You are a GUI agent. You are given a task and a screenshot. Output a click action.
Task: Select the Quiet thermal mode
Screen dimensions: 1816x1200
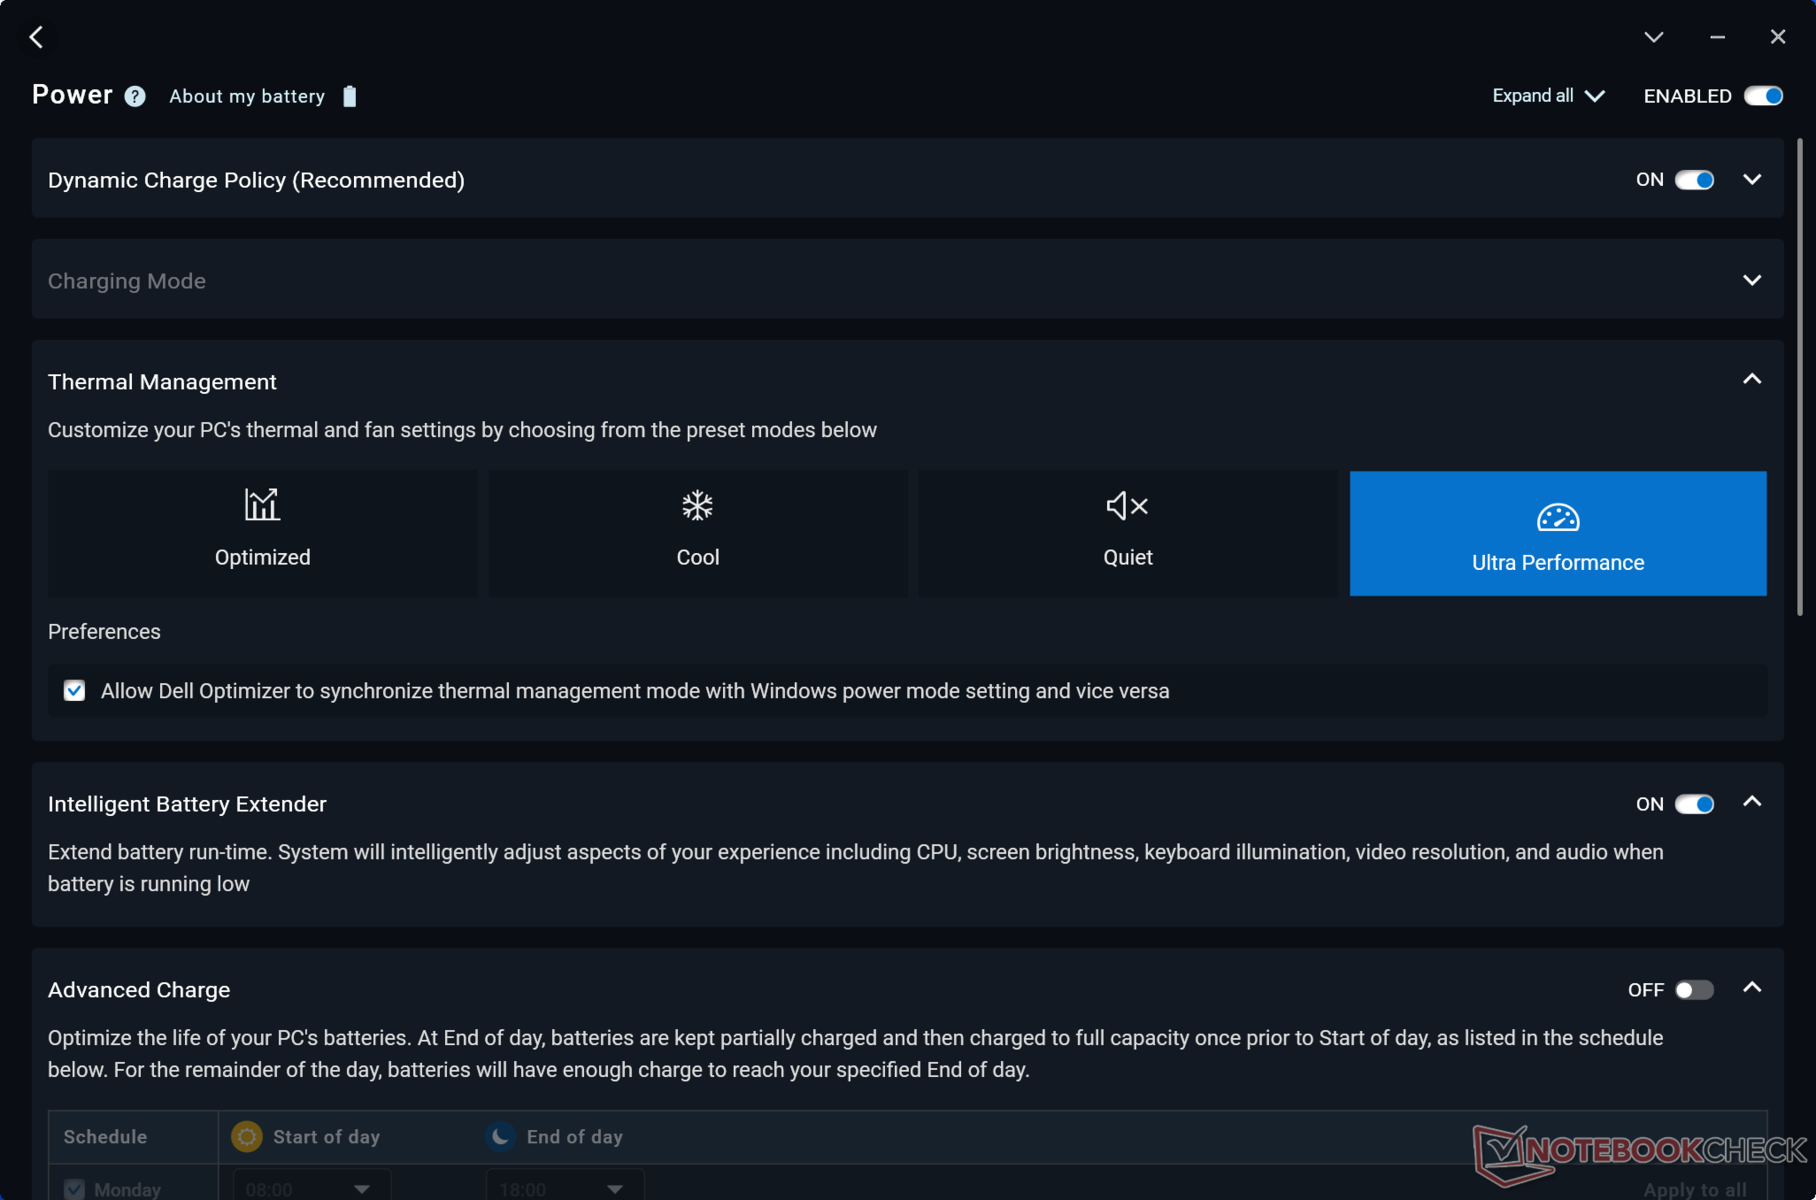pyautogui.click(x=1128, y=533)
